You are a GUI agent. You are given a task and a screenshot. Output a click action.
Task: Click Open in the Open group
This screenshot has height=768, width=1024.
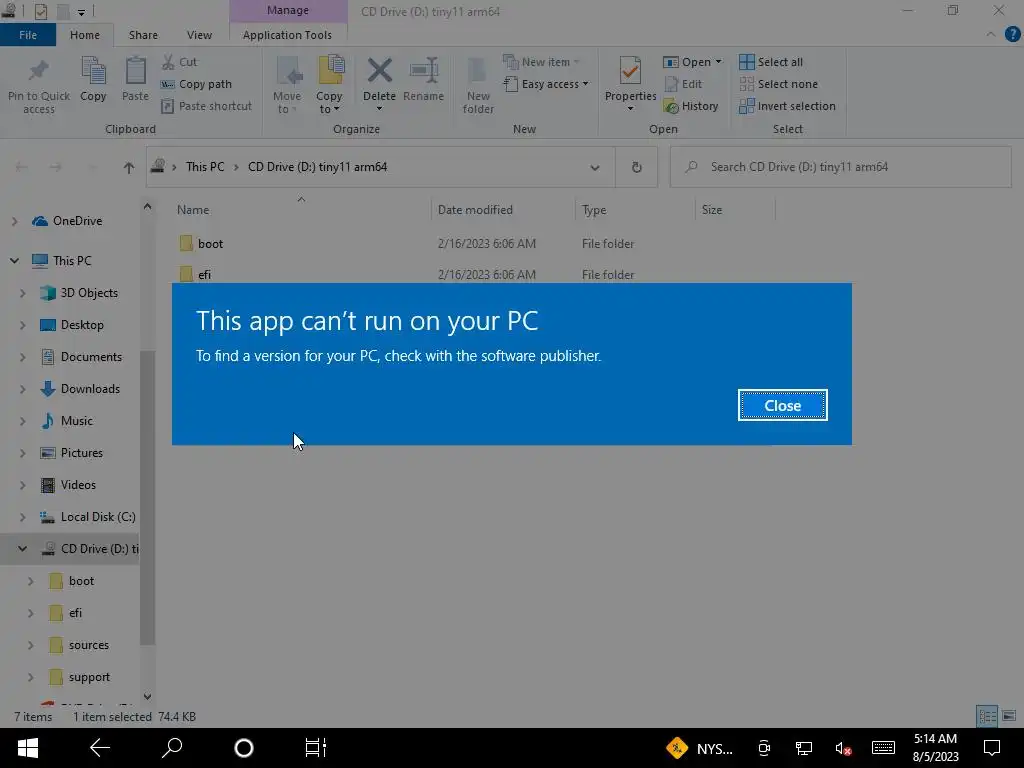(x=692, y=62)
